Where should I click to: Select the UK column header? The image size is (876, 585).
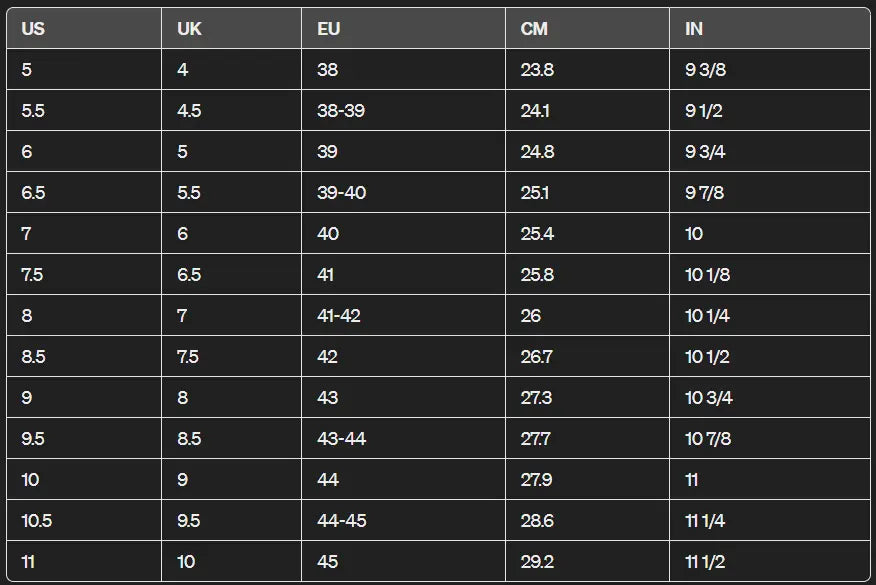pyautogui.click(x=189, y=29)
